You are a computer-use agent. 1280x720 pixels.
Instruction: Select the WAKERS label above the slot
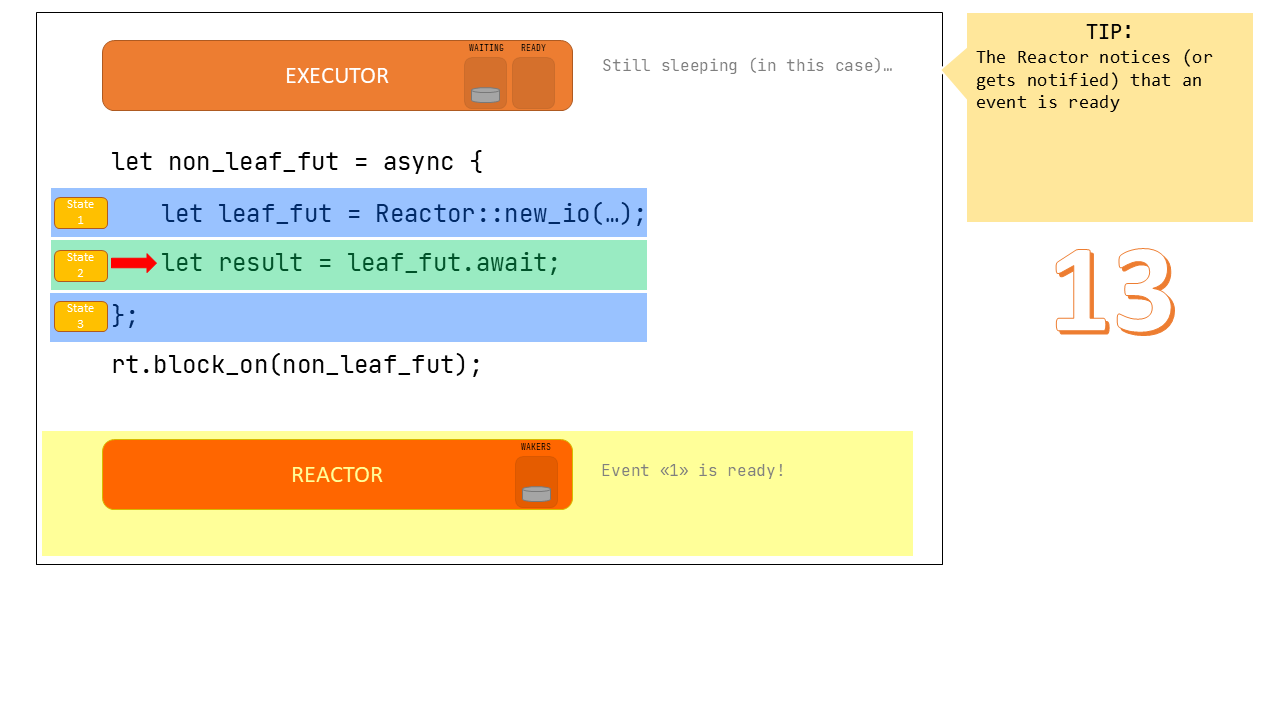[x=536, y=447]
